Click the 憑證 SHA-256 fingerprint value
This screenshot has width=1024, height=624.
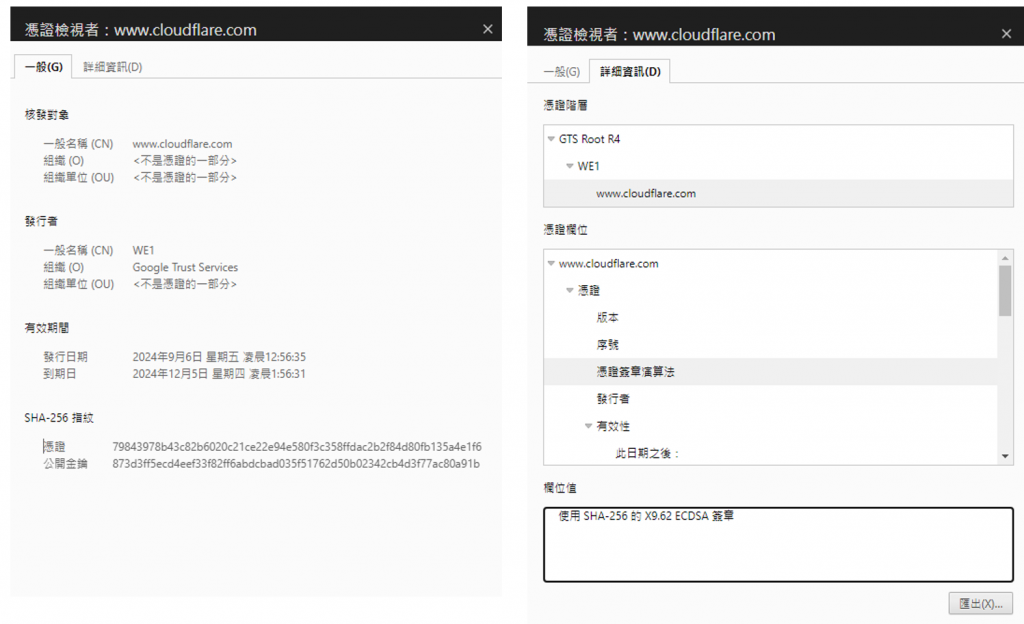coord(297,447)
